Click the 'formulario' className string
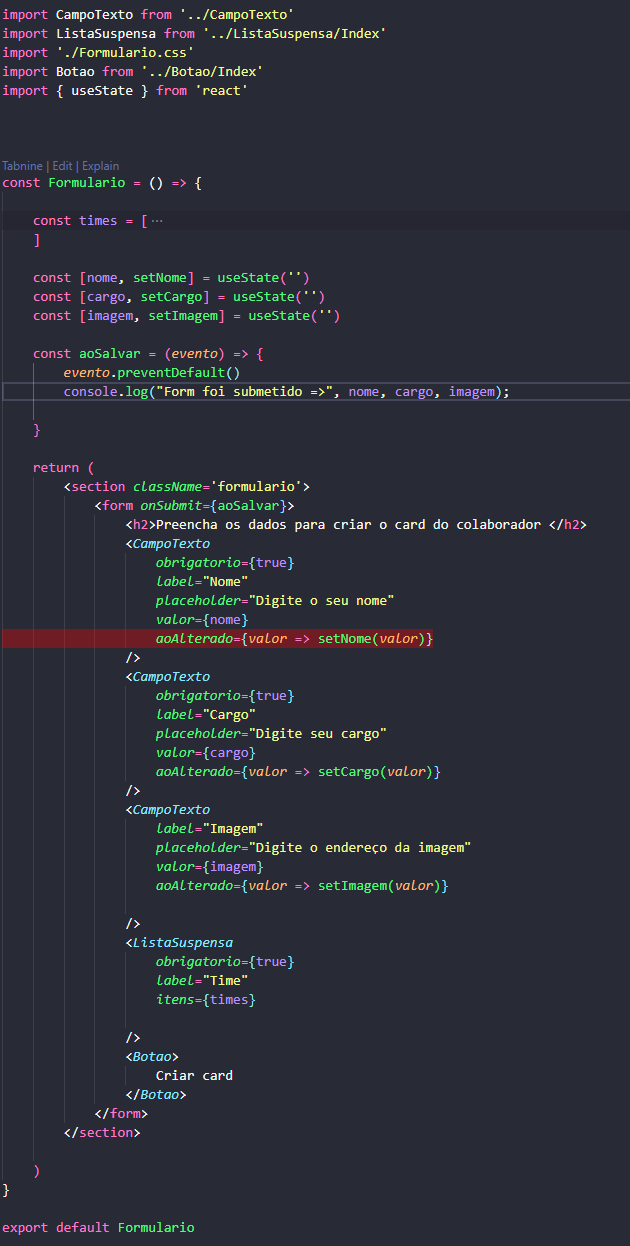630x1246 pixels. coord(256,487)
